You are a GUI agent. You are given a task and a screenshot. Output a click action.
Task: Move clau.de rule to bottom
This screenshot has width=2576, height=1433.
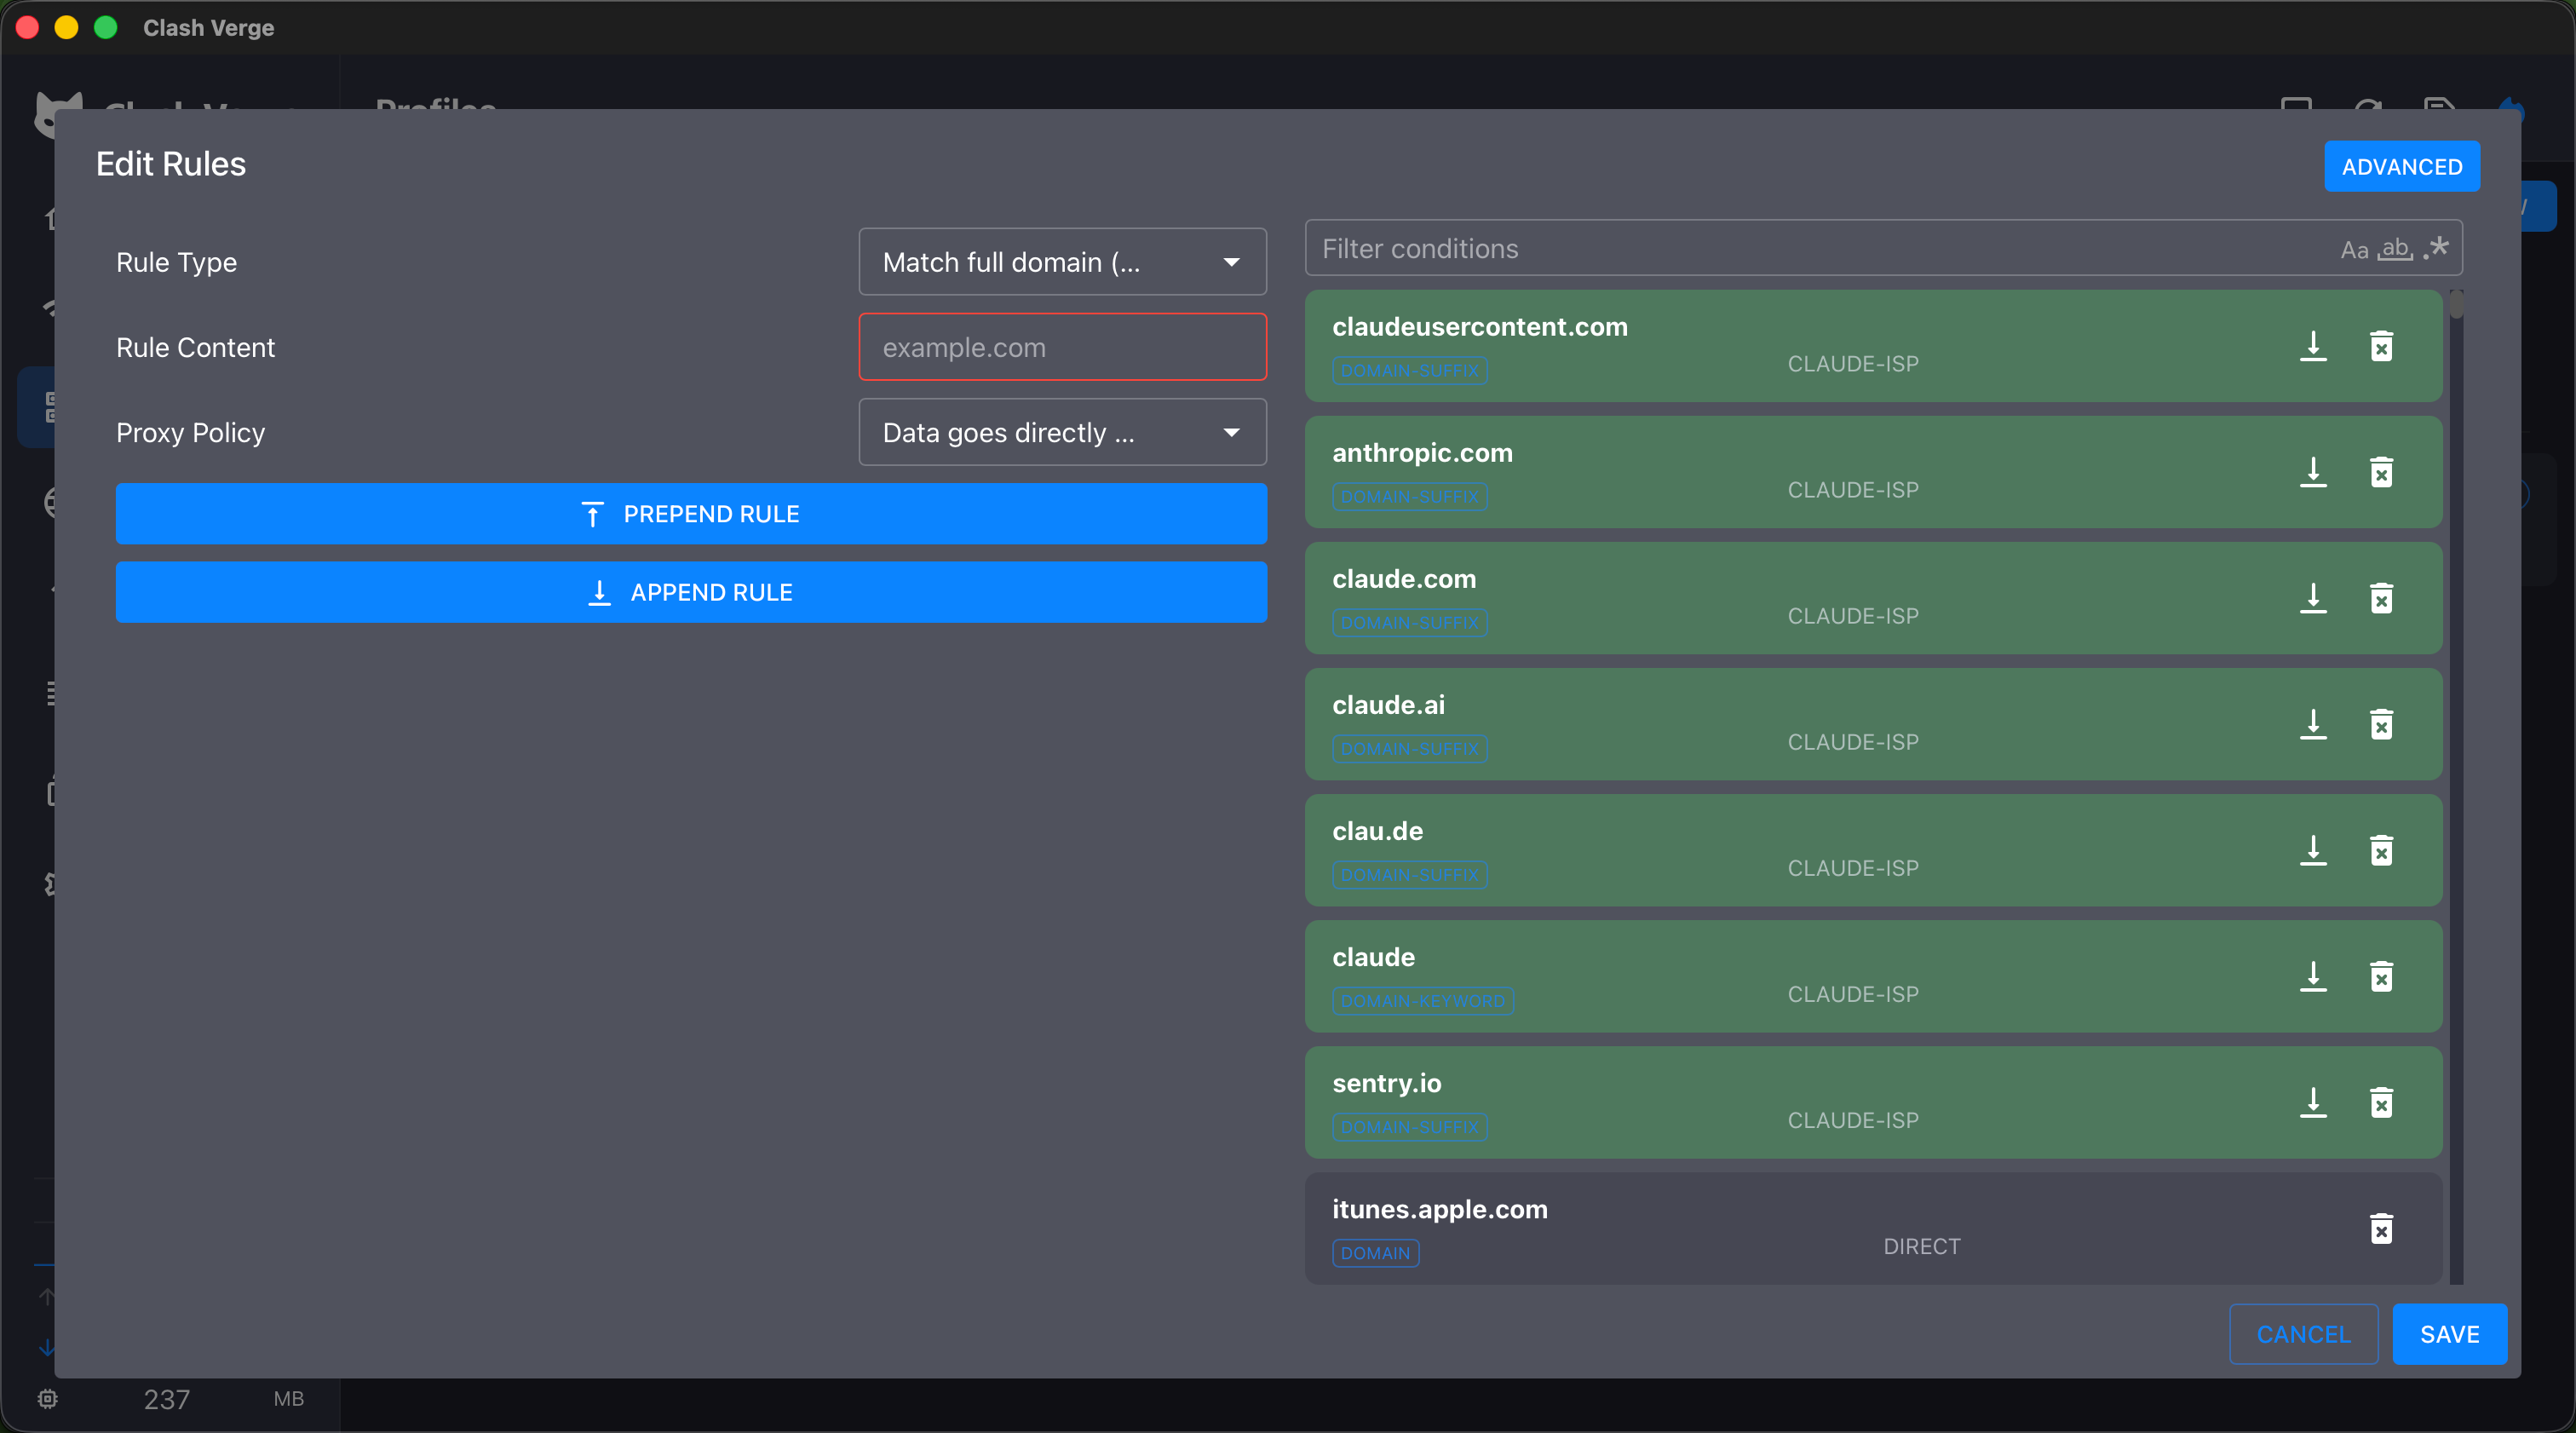click(x=2312, y=850)
